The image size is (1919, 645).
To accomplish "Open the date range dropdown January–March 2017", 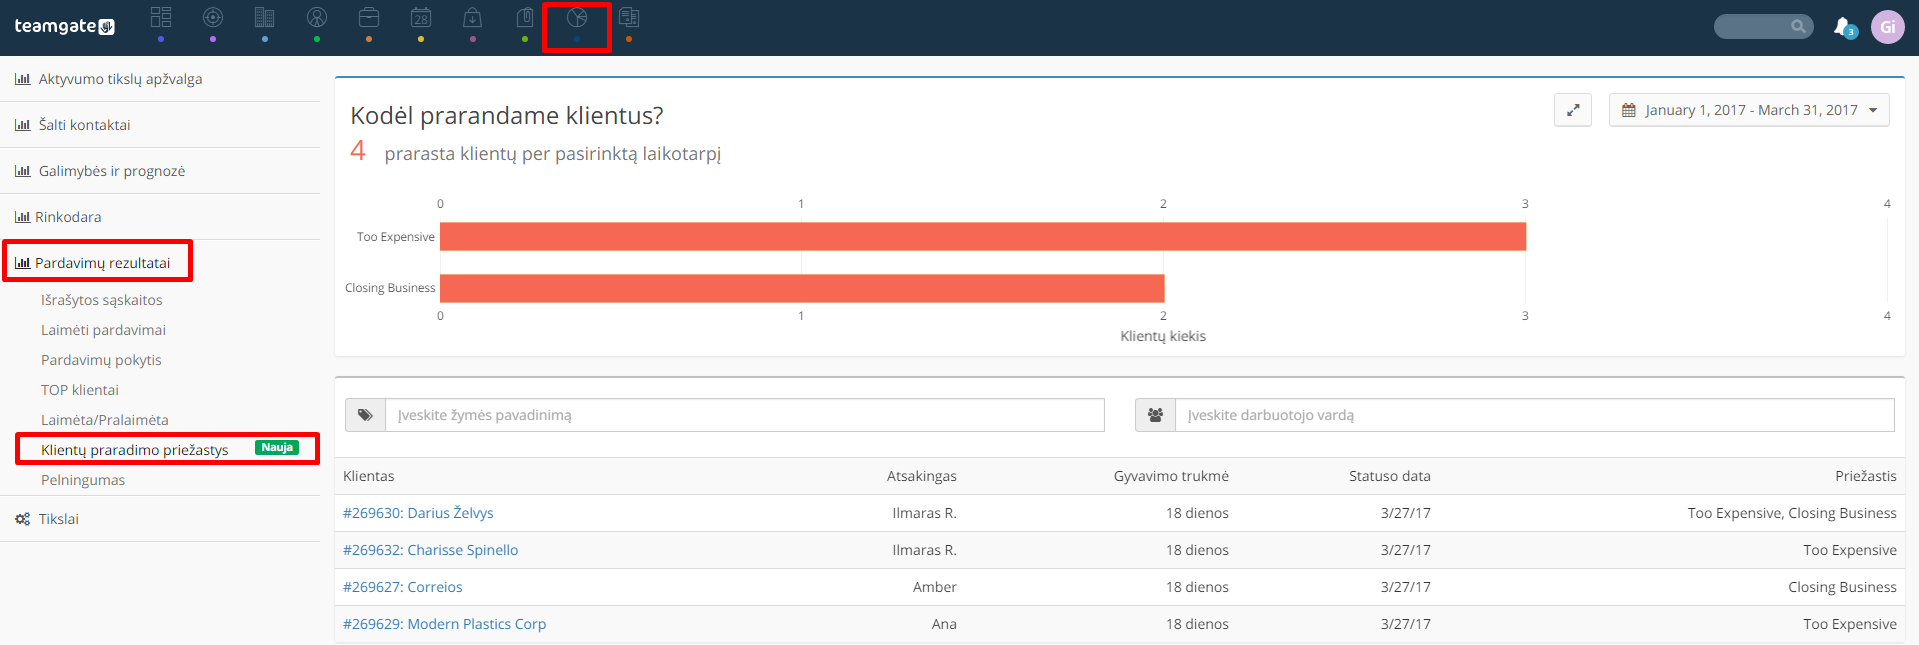I will 1749,110.
